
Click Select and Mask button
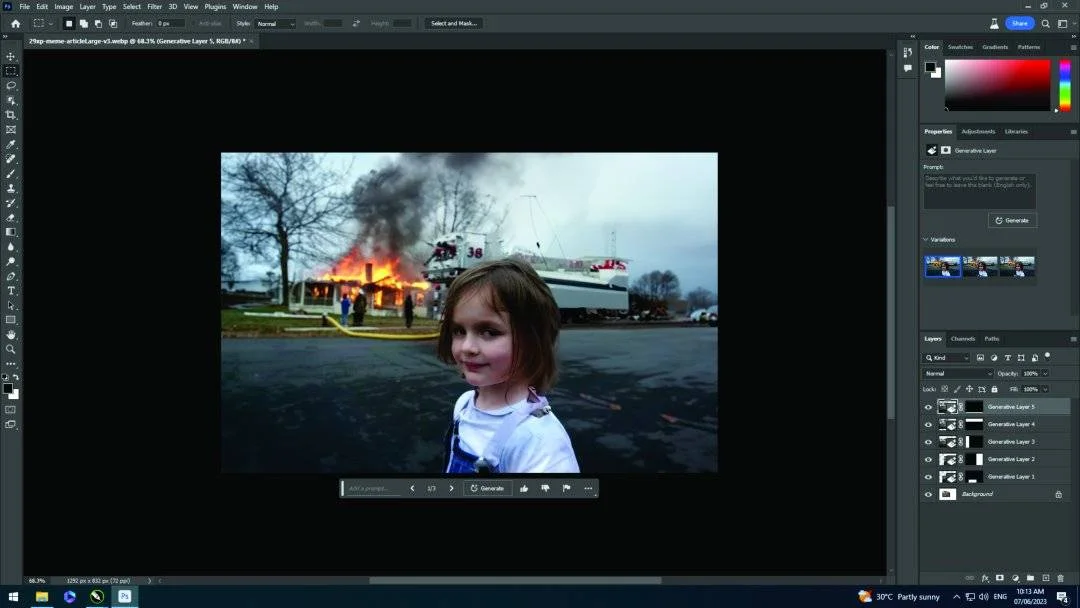click(x=454, y=23)
